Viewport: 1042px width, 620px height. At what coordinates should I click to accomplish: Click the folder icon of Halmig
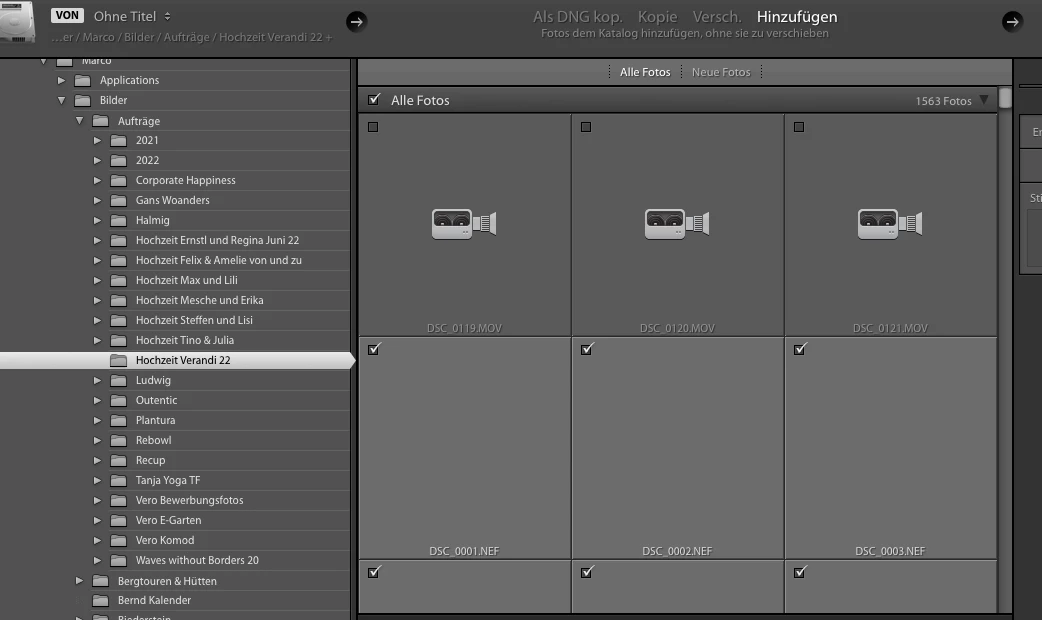(x=118, y=220)
